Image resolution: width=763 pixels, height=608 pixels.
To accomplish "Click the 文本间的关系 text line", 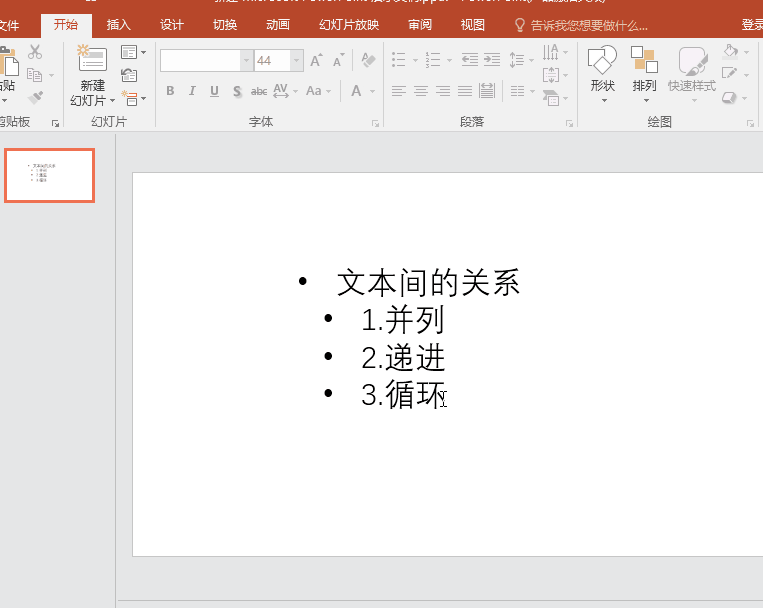I will coord(429,283).
